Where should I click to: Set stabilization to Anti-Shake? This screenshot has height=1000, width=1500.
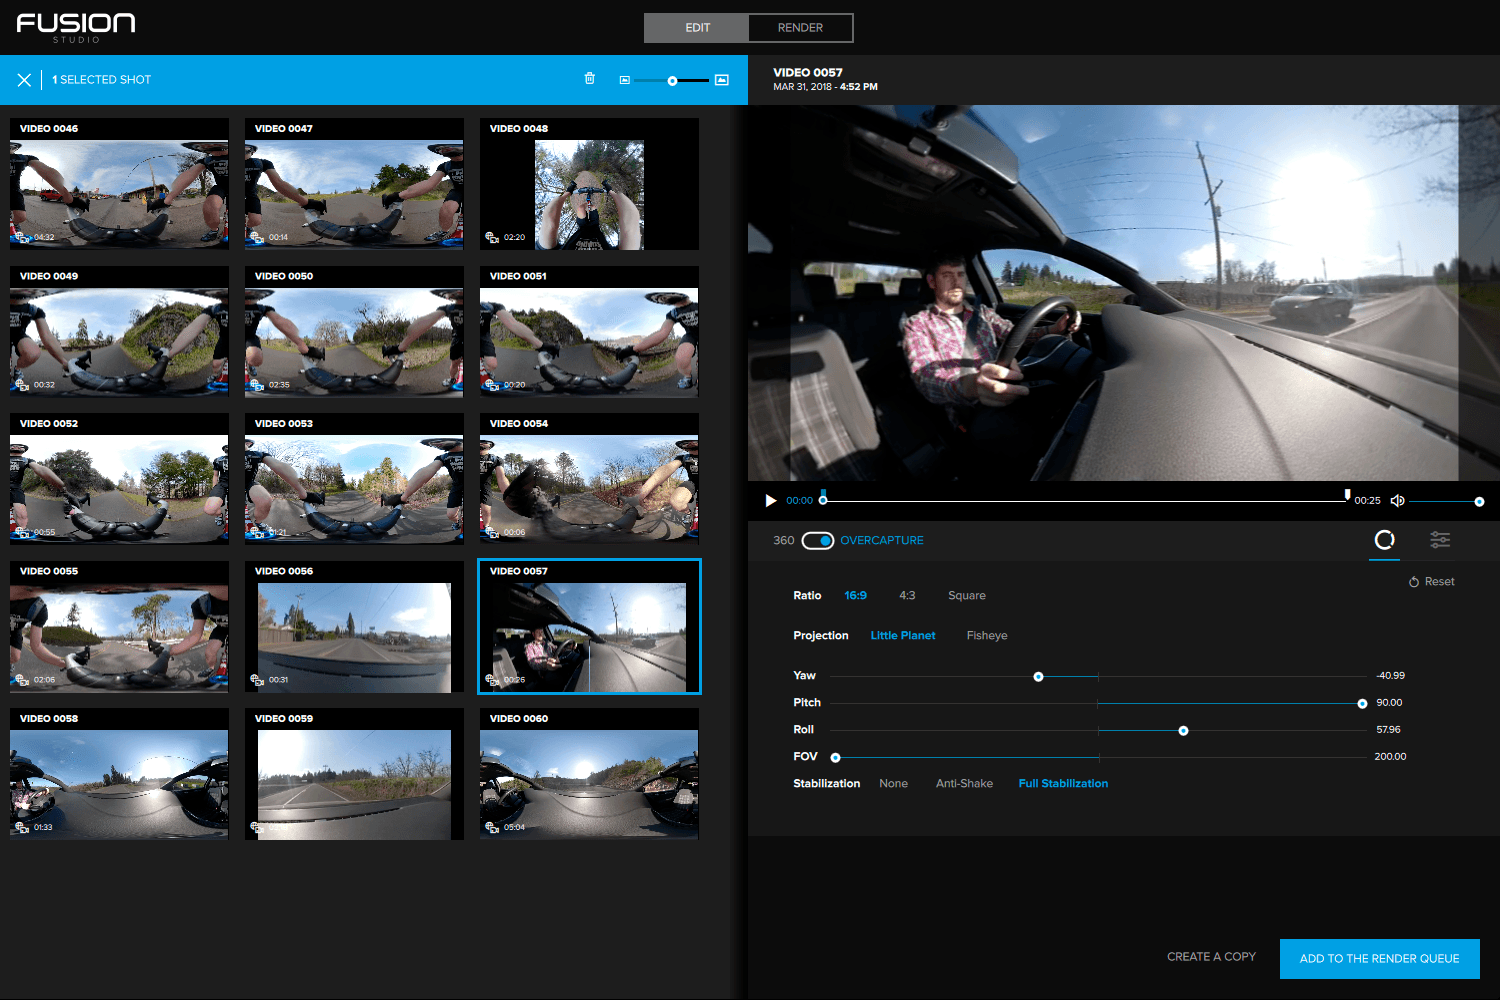965,784
